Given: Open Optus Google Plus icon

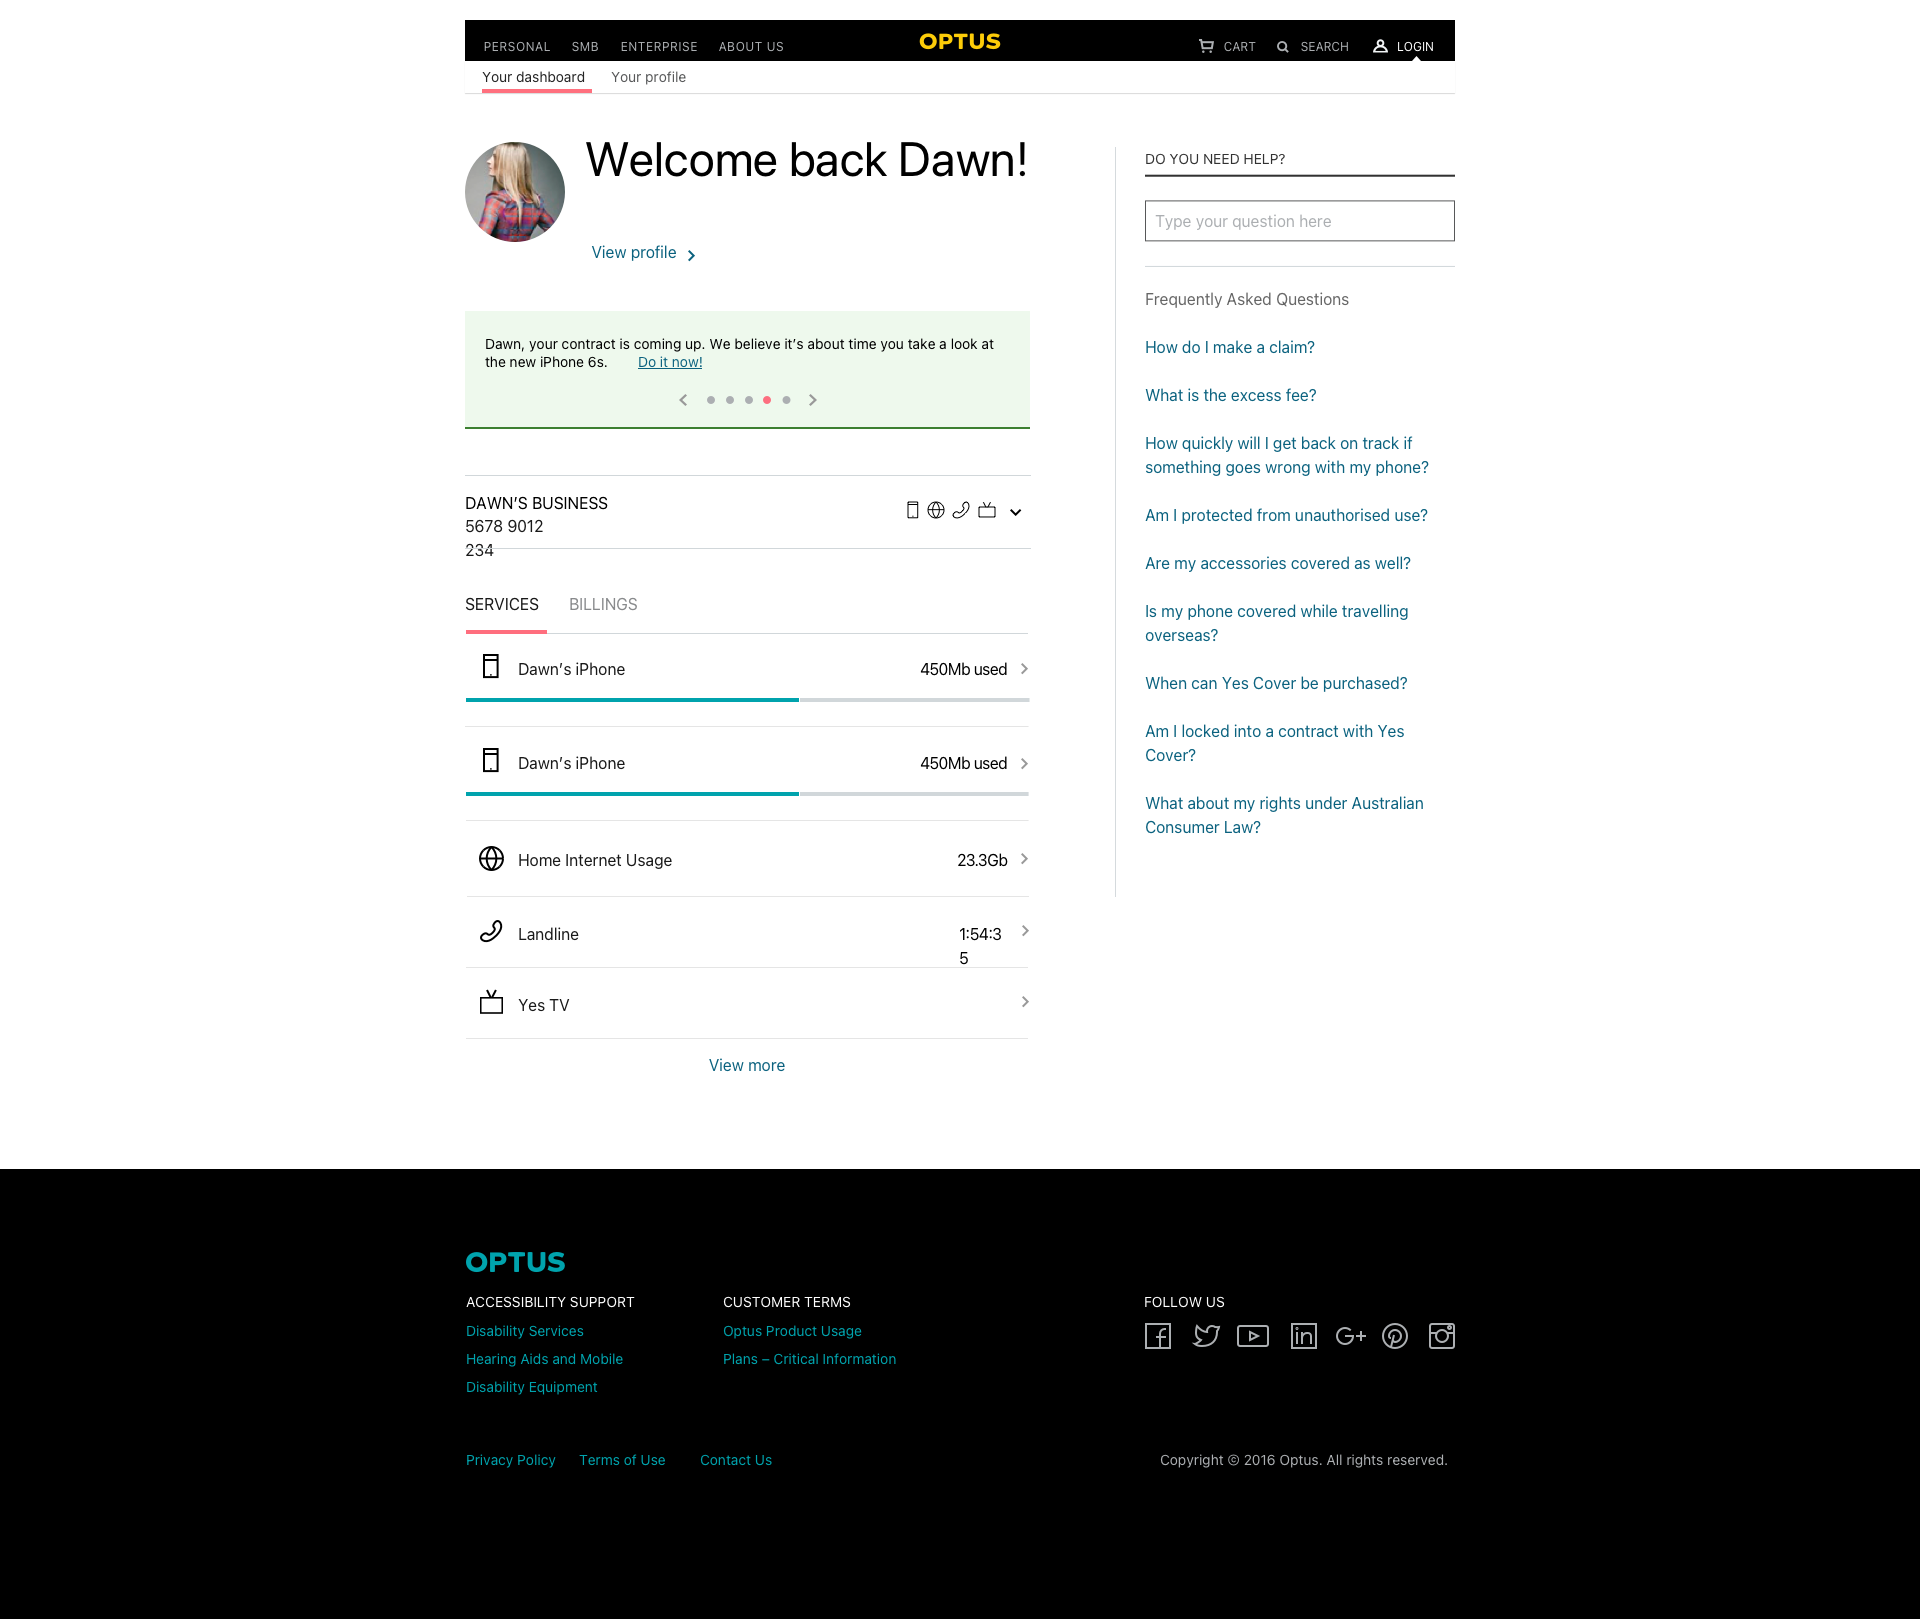Looking at the screenshot, I should pos(1351,1336).
